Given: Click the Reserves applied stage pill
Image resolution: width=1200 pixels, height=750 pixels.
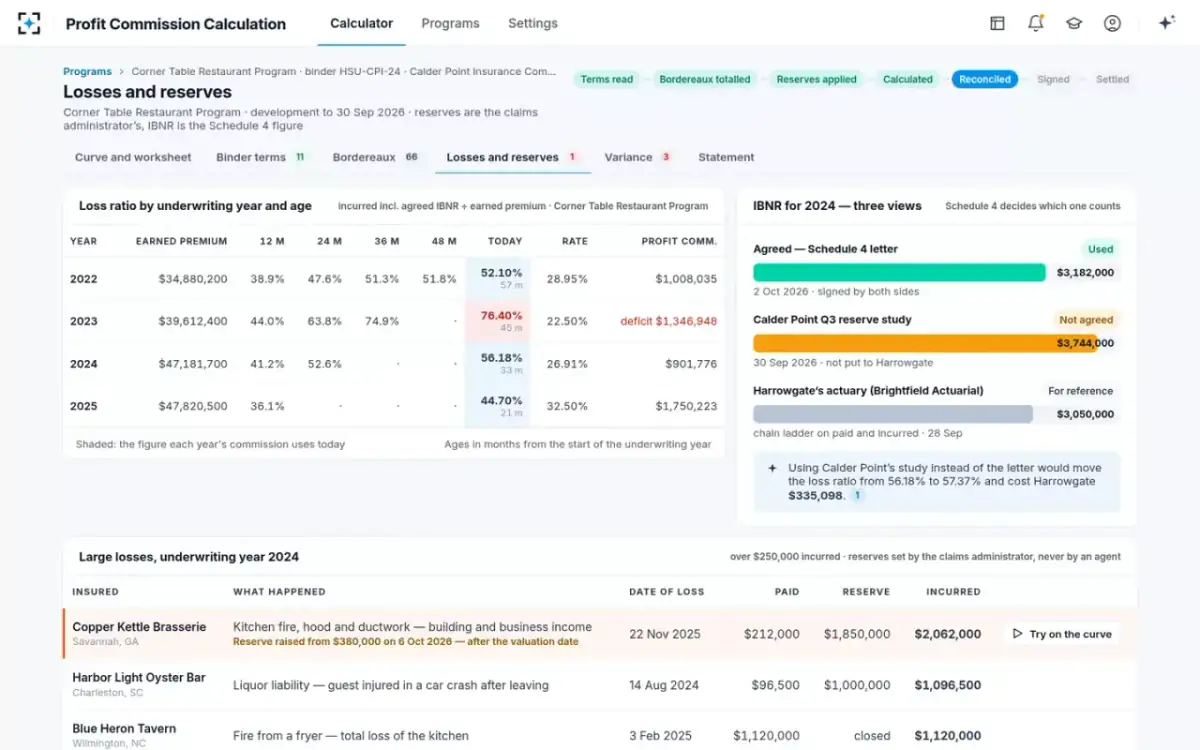Looking at the screenshot, I should coord(816,79).
